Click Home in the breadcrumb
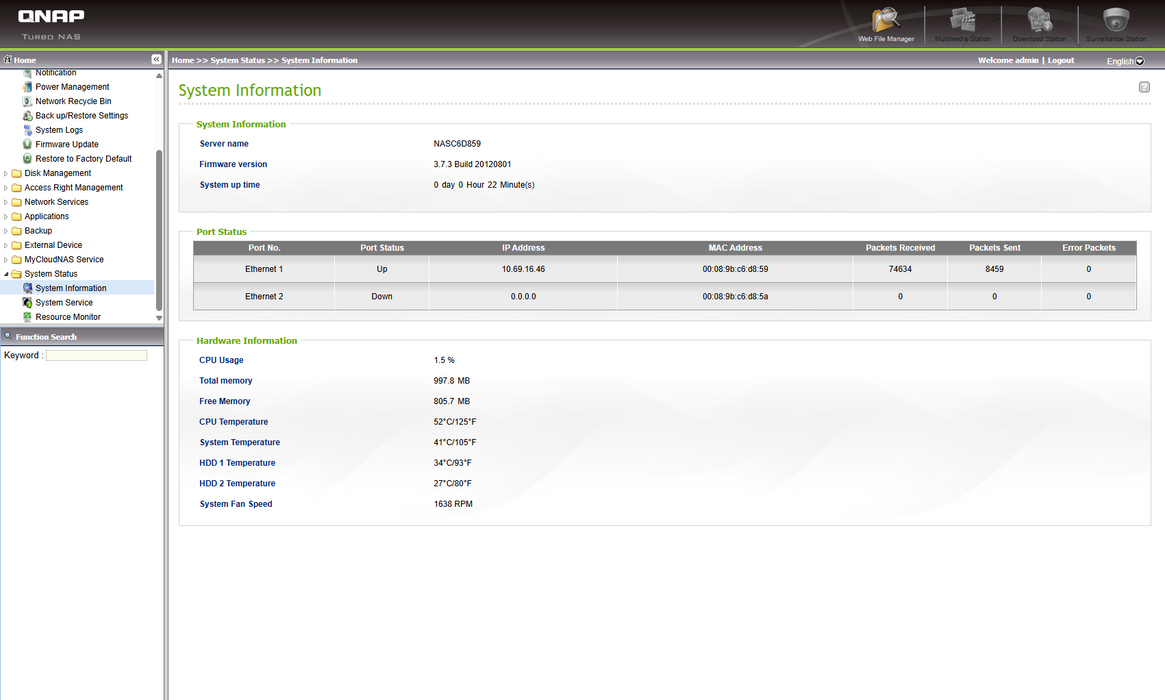 tap(183, 60)
